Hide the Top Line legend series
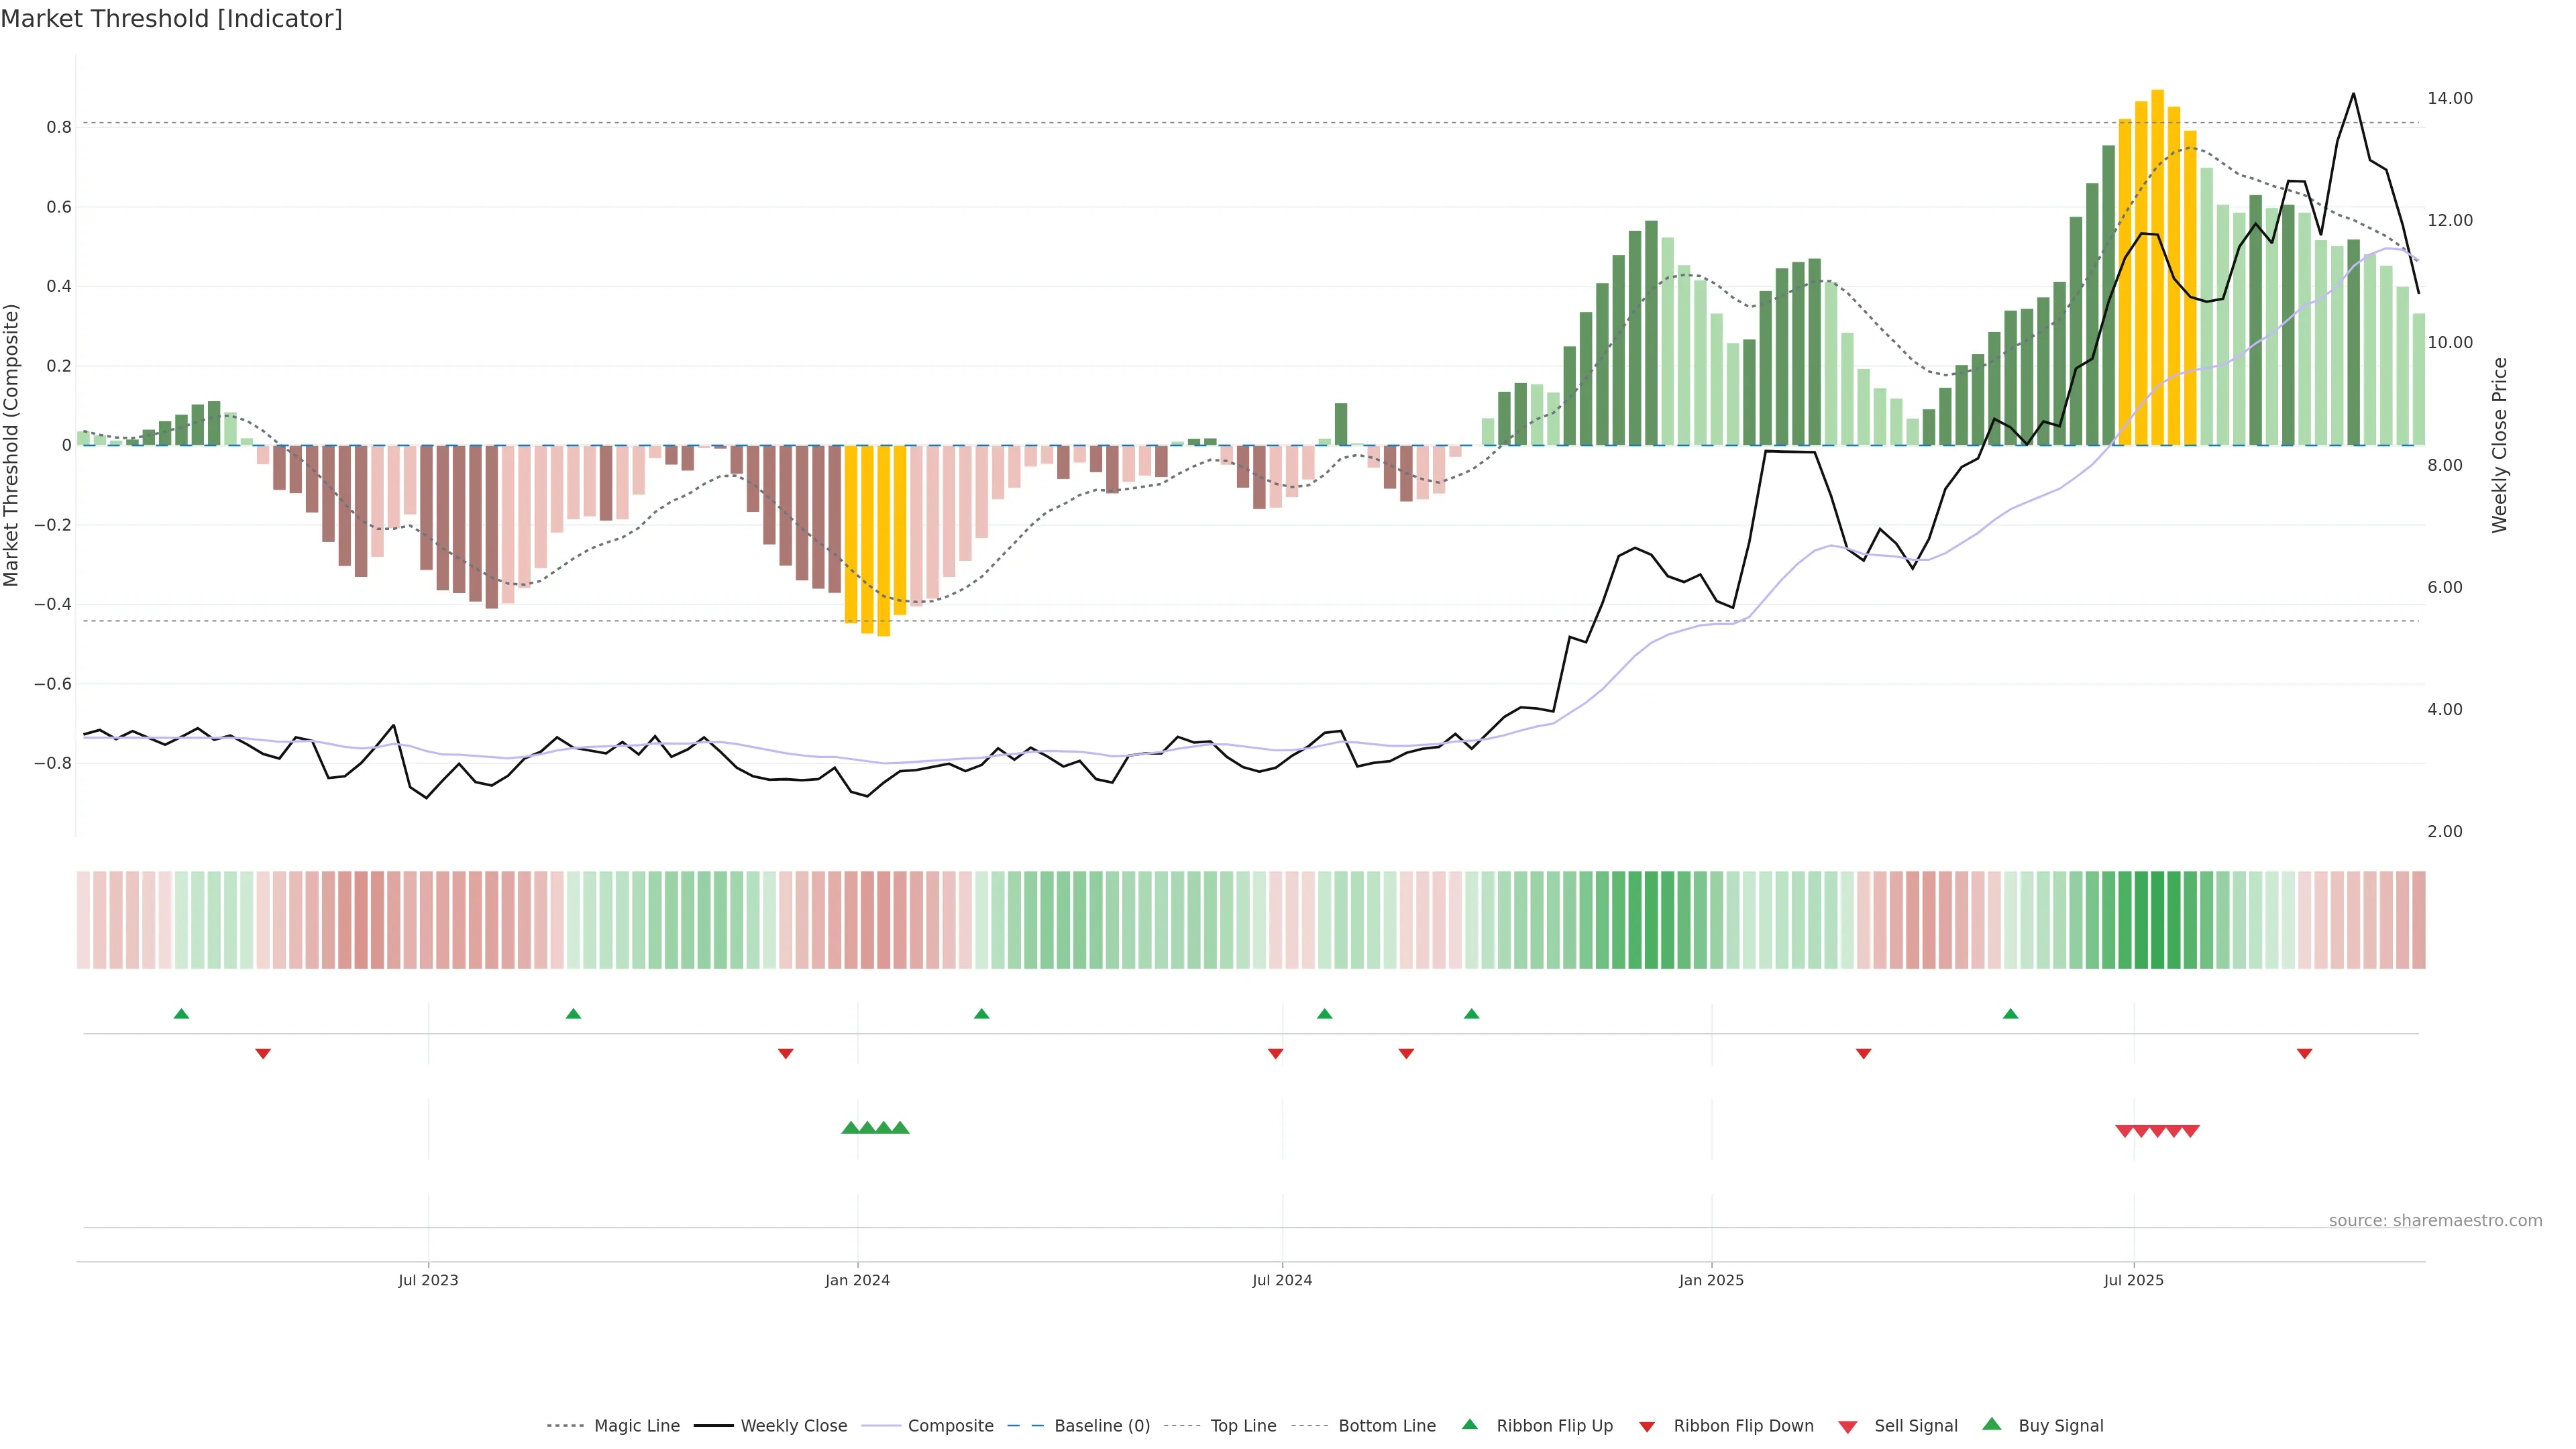The width and height of the screenshot is (2576, 1449). [1243, 1426]
